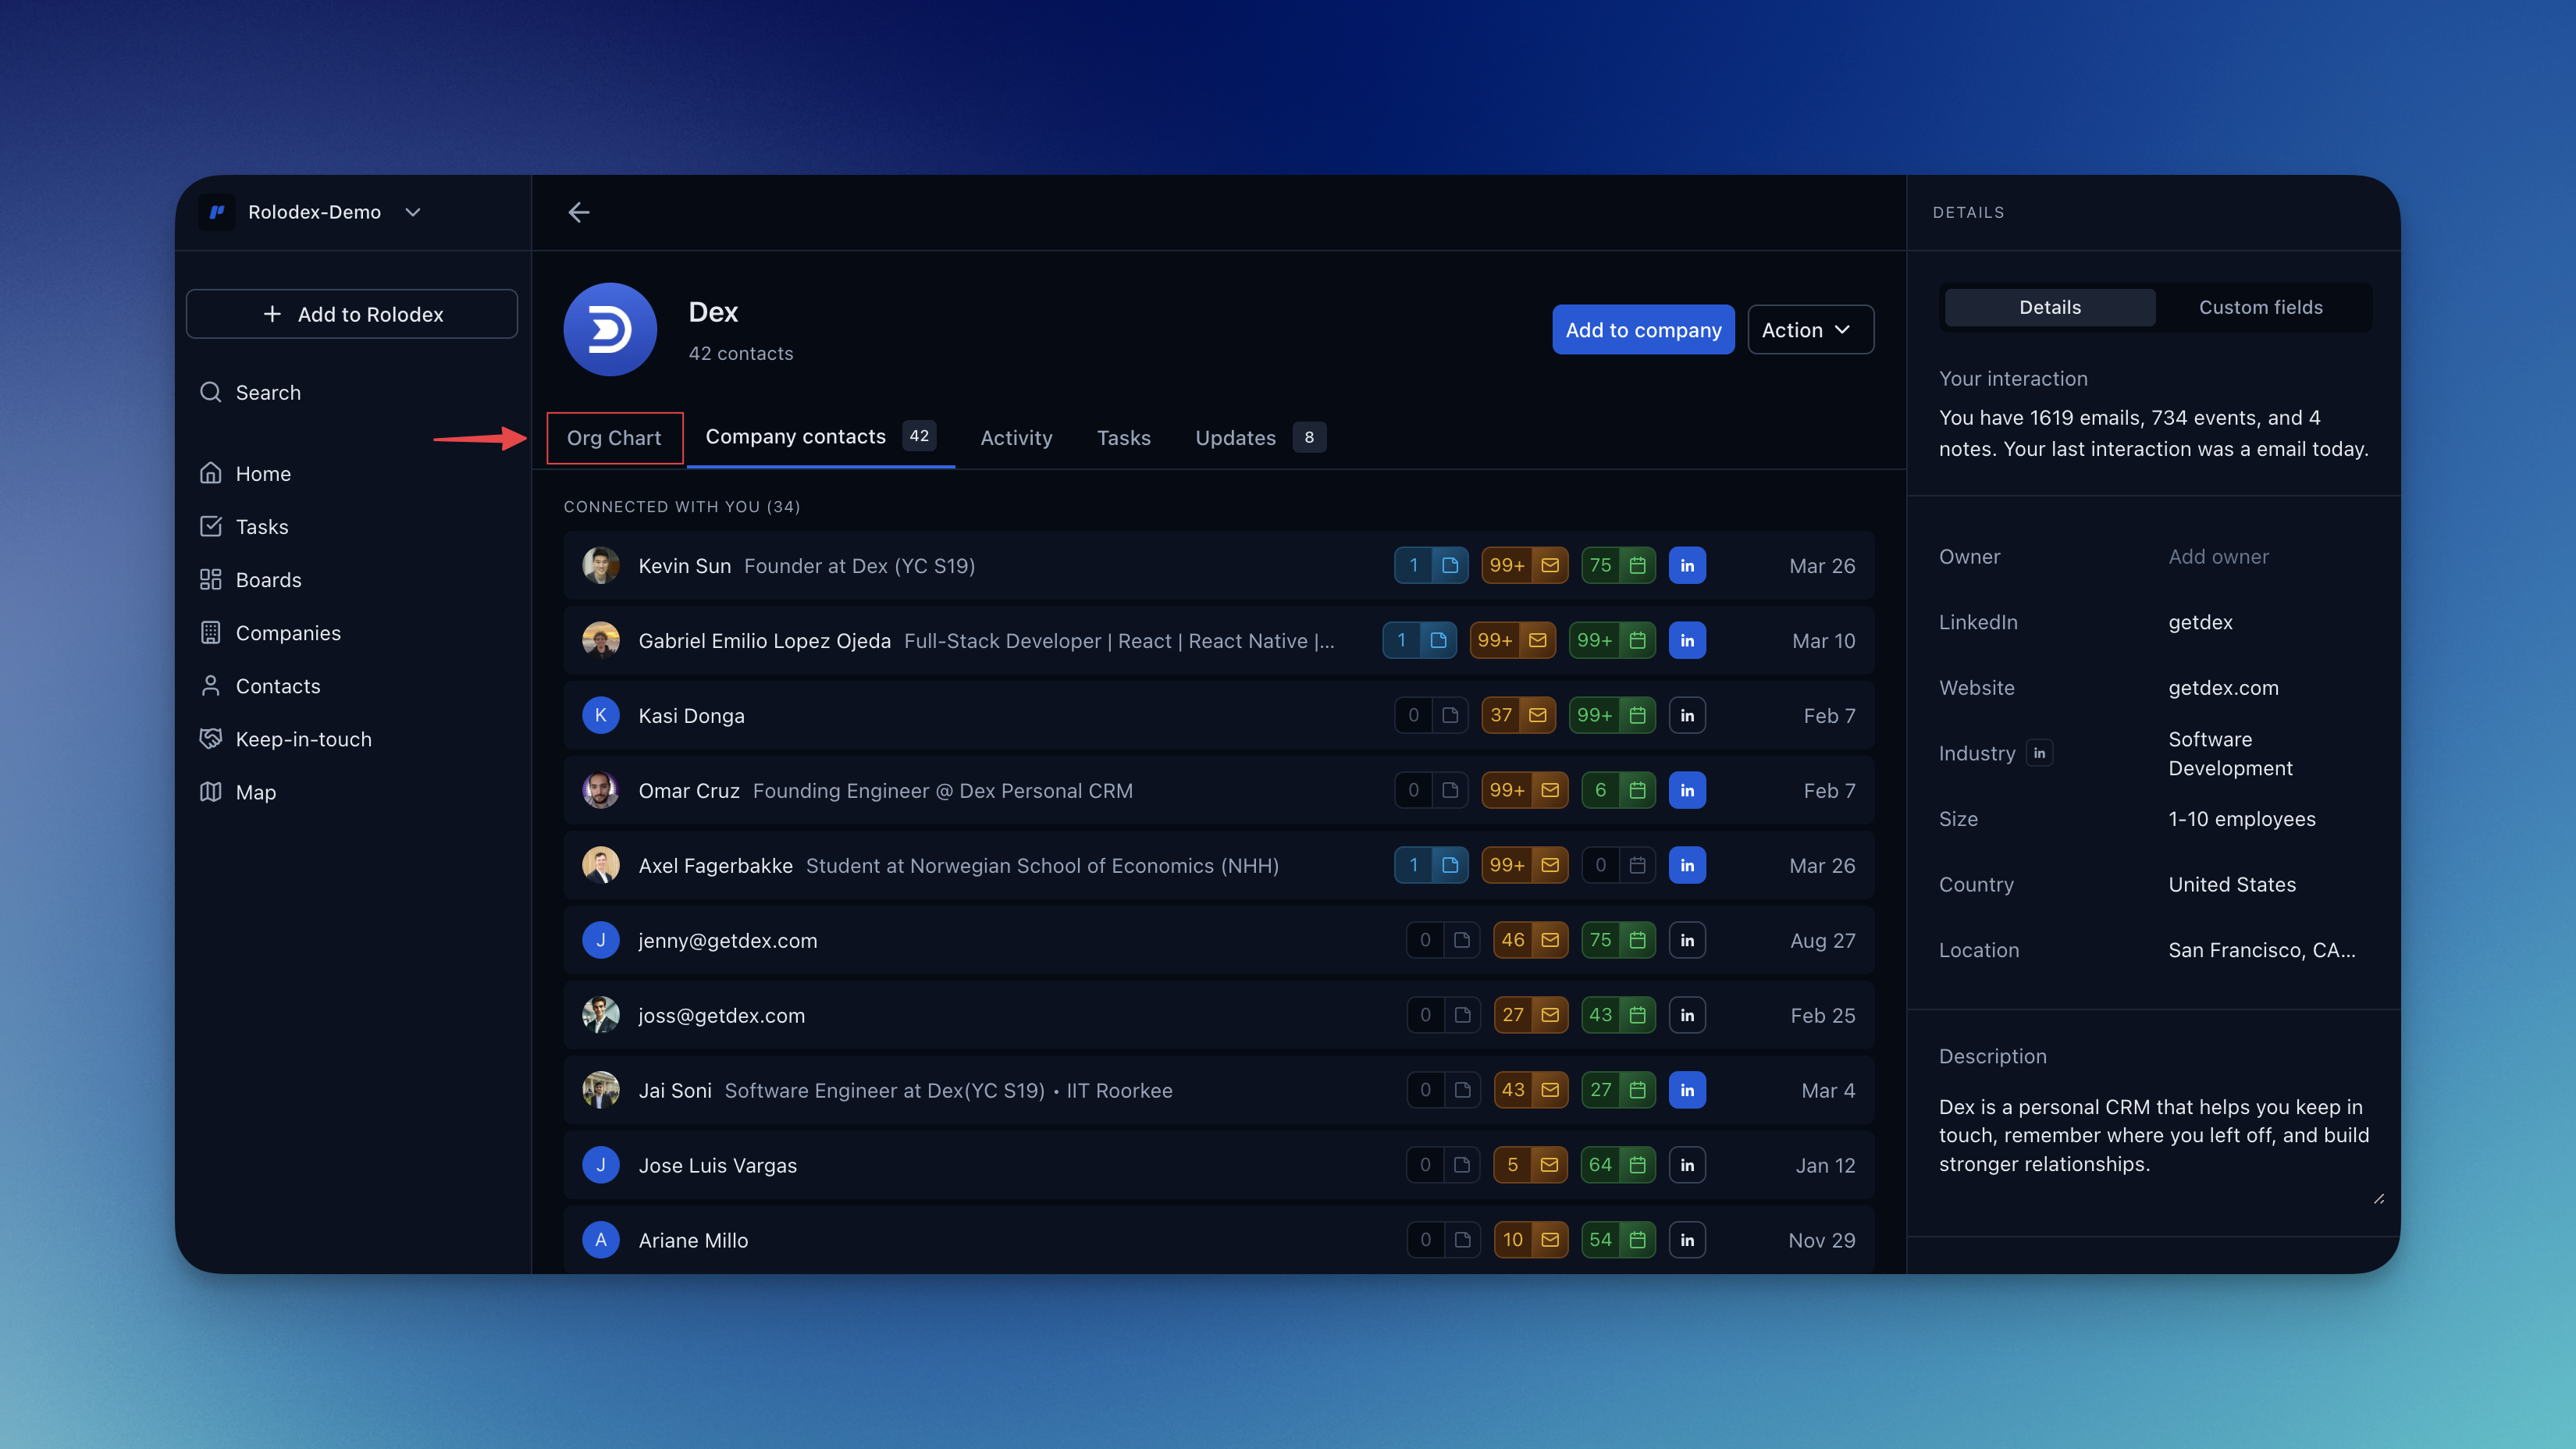Click the Add to Rolodex button
Screen dimensions: 2576x1449
(352, 314)
